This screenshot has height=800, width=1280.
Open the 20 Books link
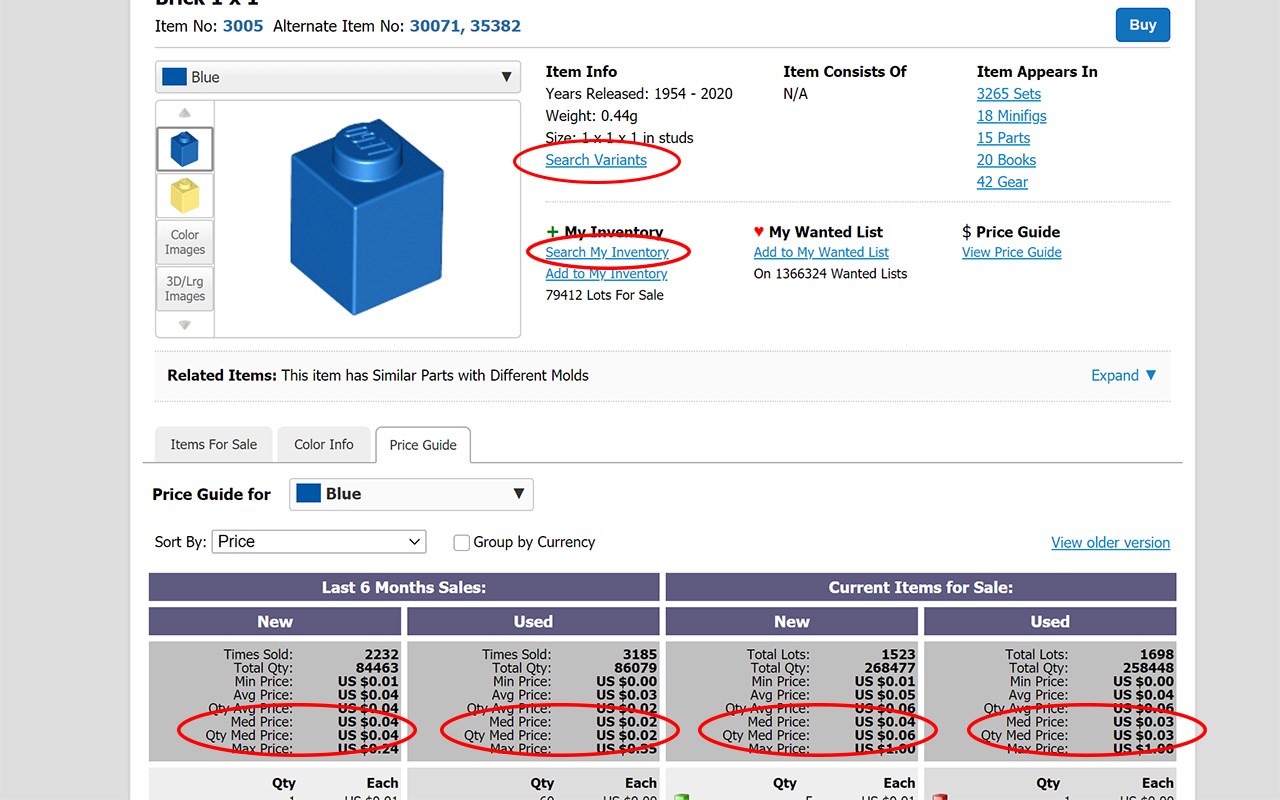coord(1006,160)
